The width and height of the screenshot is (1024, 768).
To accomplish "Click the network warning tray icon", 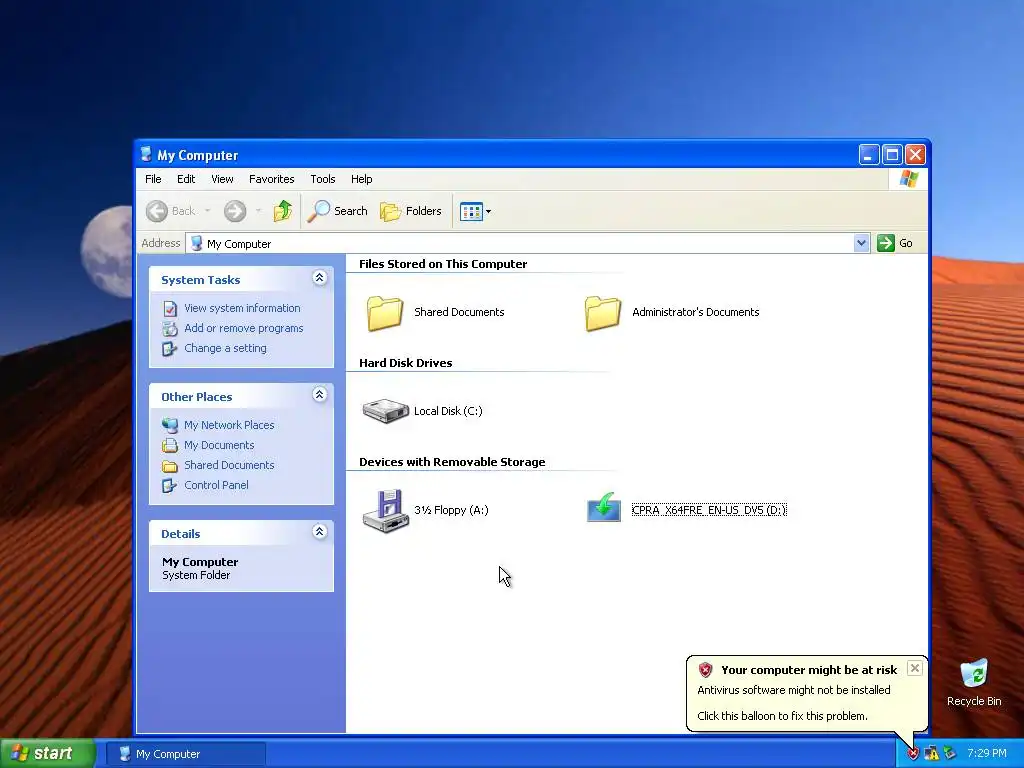I will tap(931, 754).
